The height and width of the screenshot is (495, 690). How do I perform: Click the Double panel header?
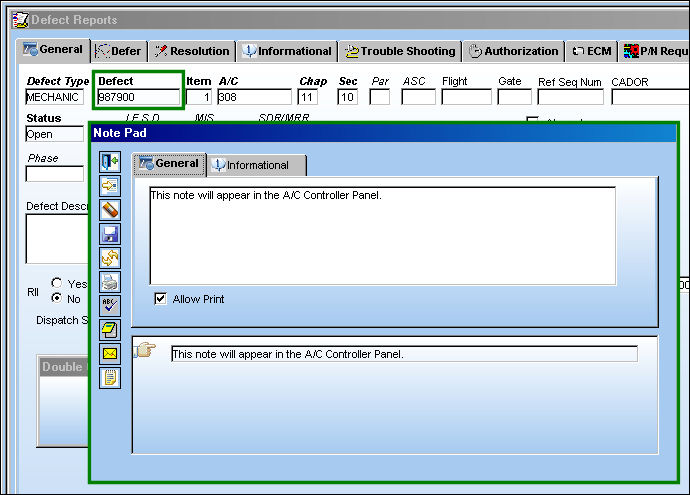(64, 367)
